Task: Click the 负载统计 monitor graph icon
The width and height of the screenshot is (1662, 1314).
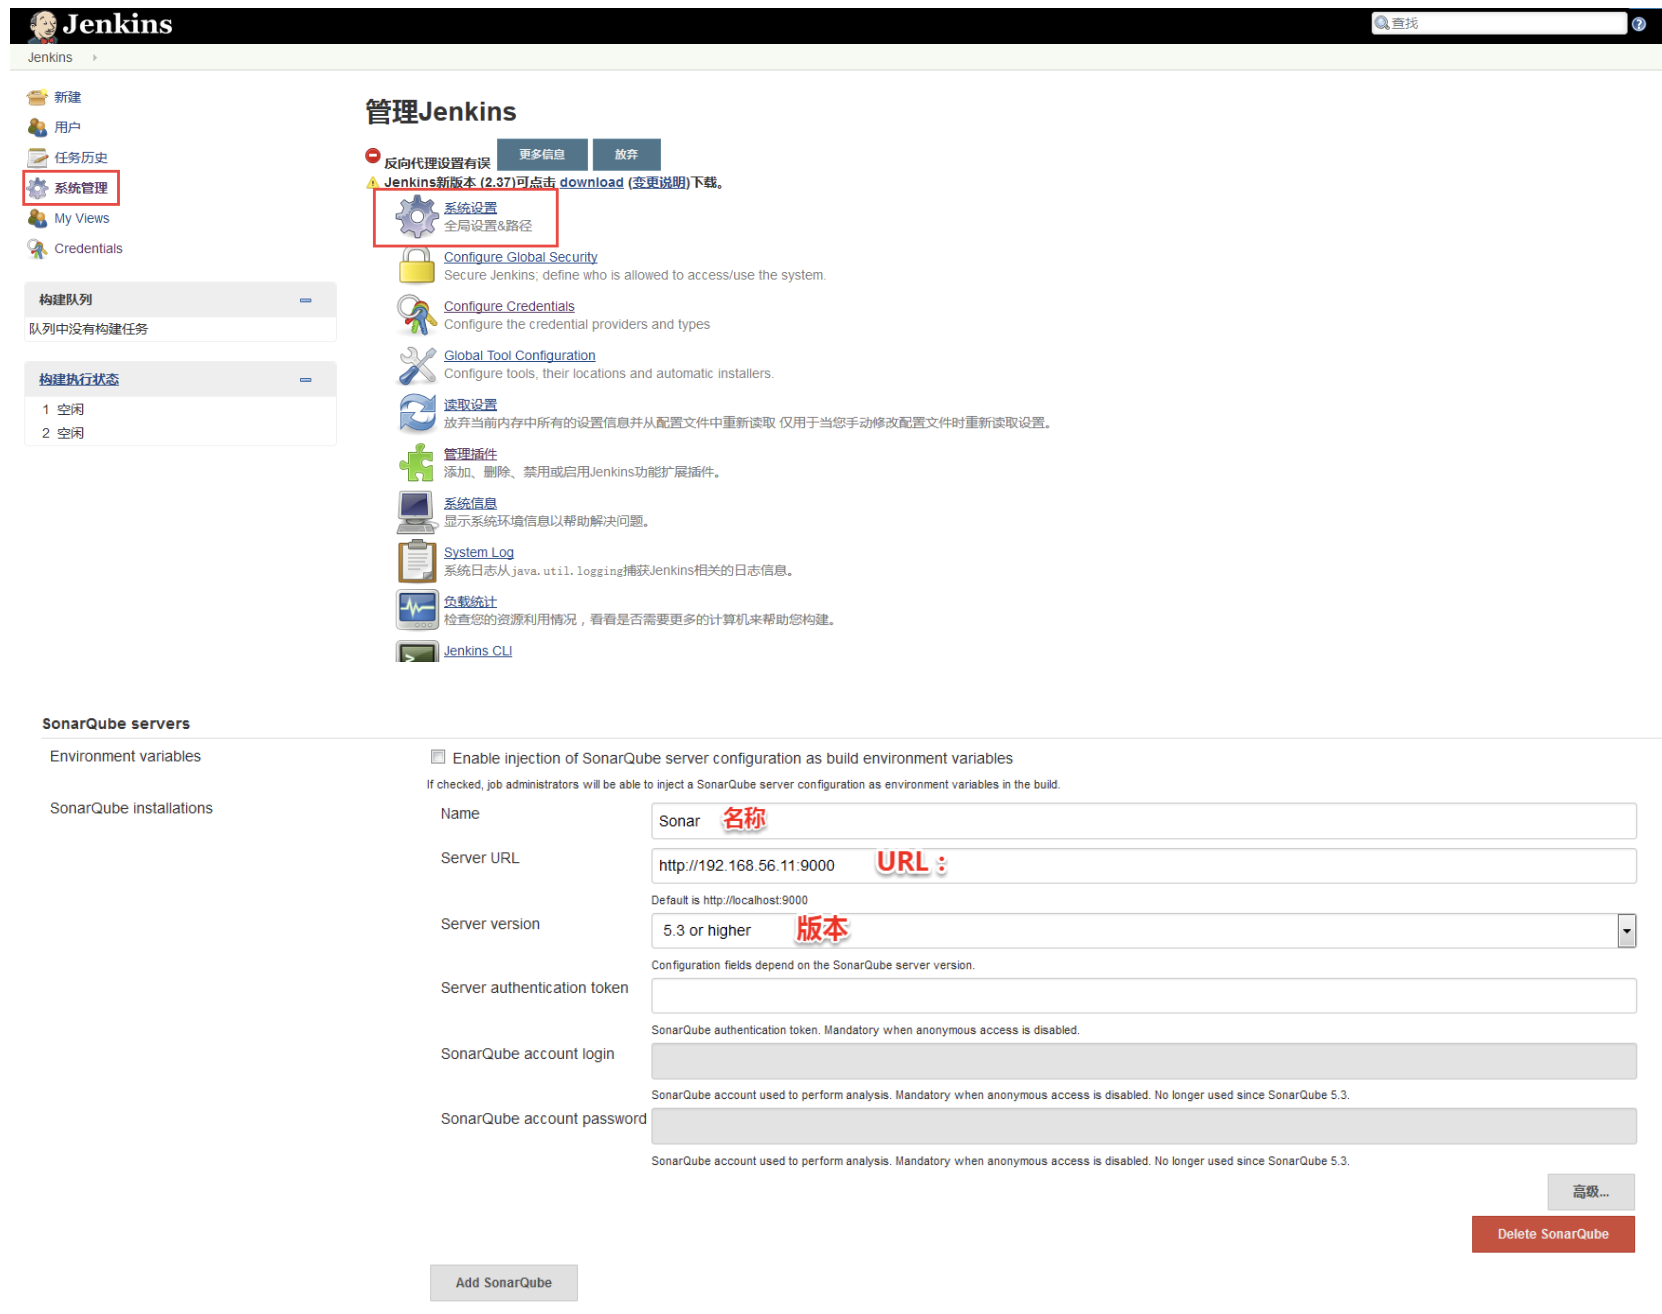Action: coord(417,609)
